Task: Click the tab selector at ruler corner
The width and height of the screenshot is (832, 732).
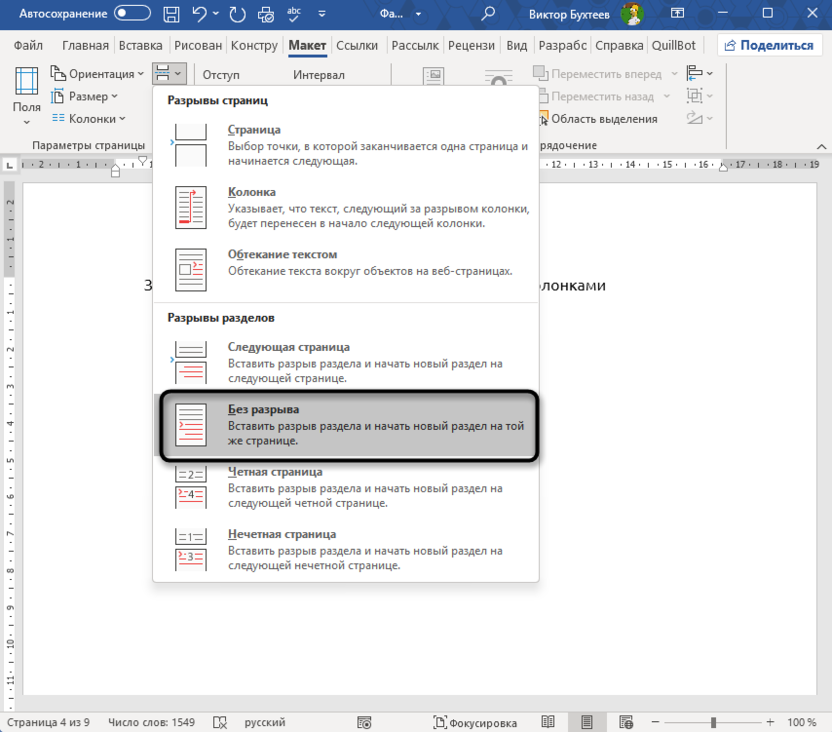Action: coord(9,165)
